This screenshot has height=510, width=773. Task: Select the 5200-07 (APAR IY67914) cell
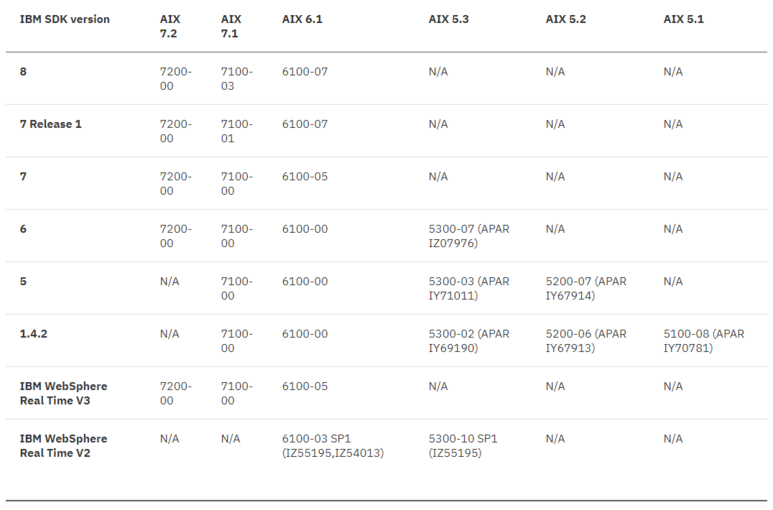point(586,289)
